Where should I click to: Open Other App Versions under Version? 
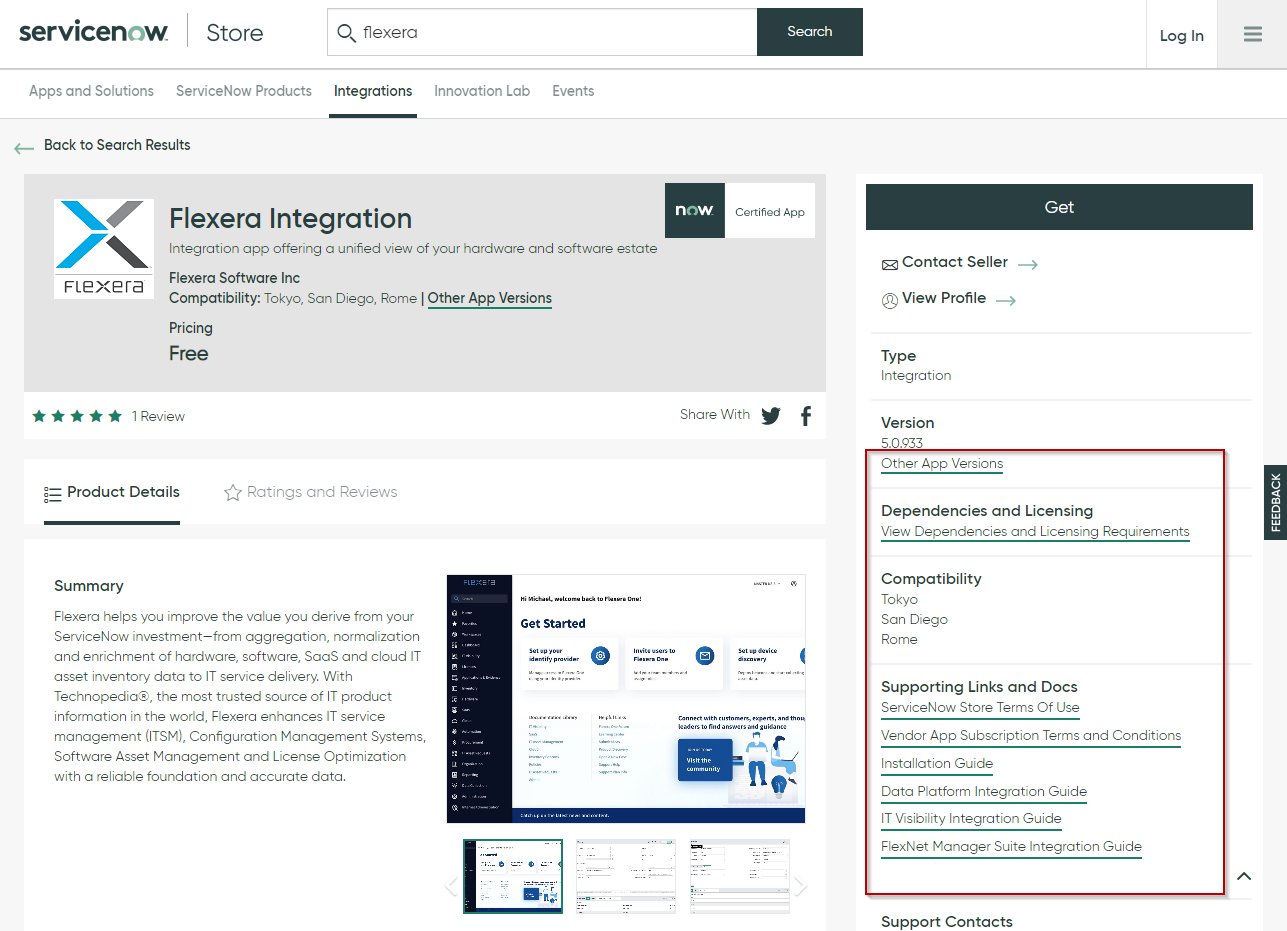[942, 464]
